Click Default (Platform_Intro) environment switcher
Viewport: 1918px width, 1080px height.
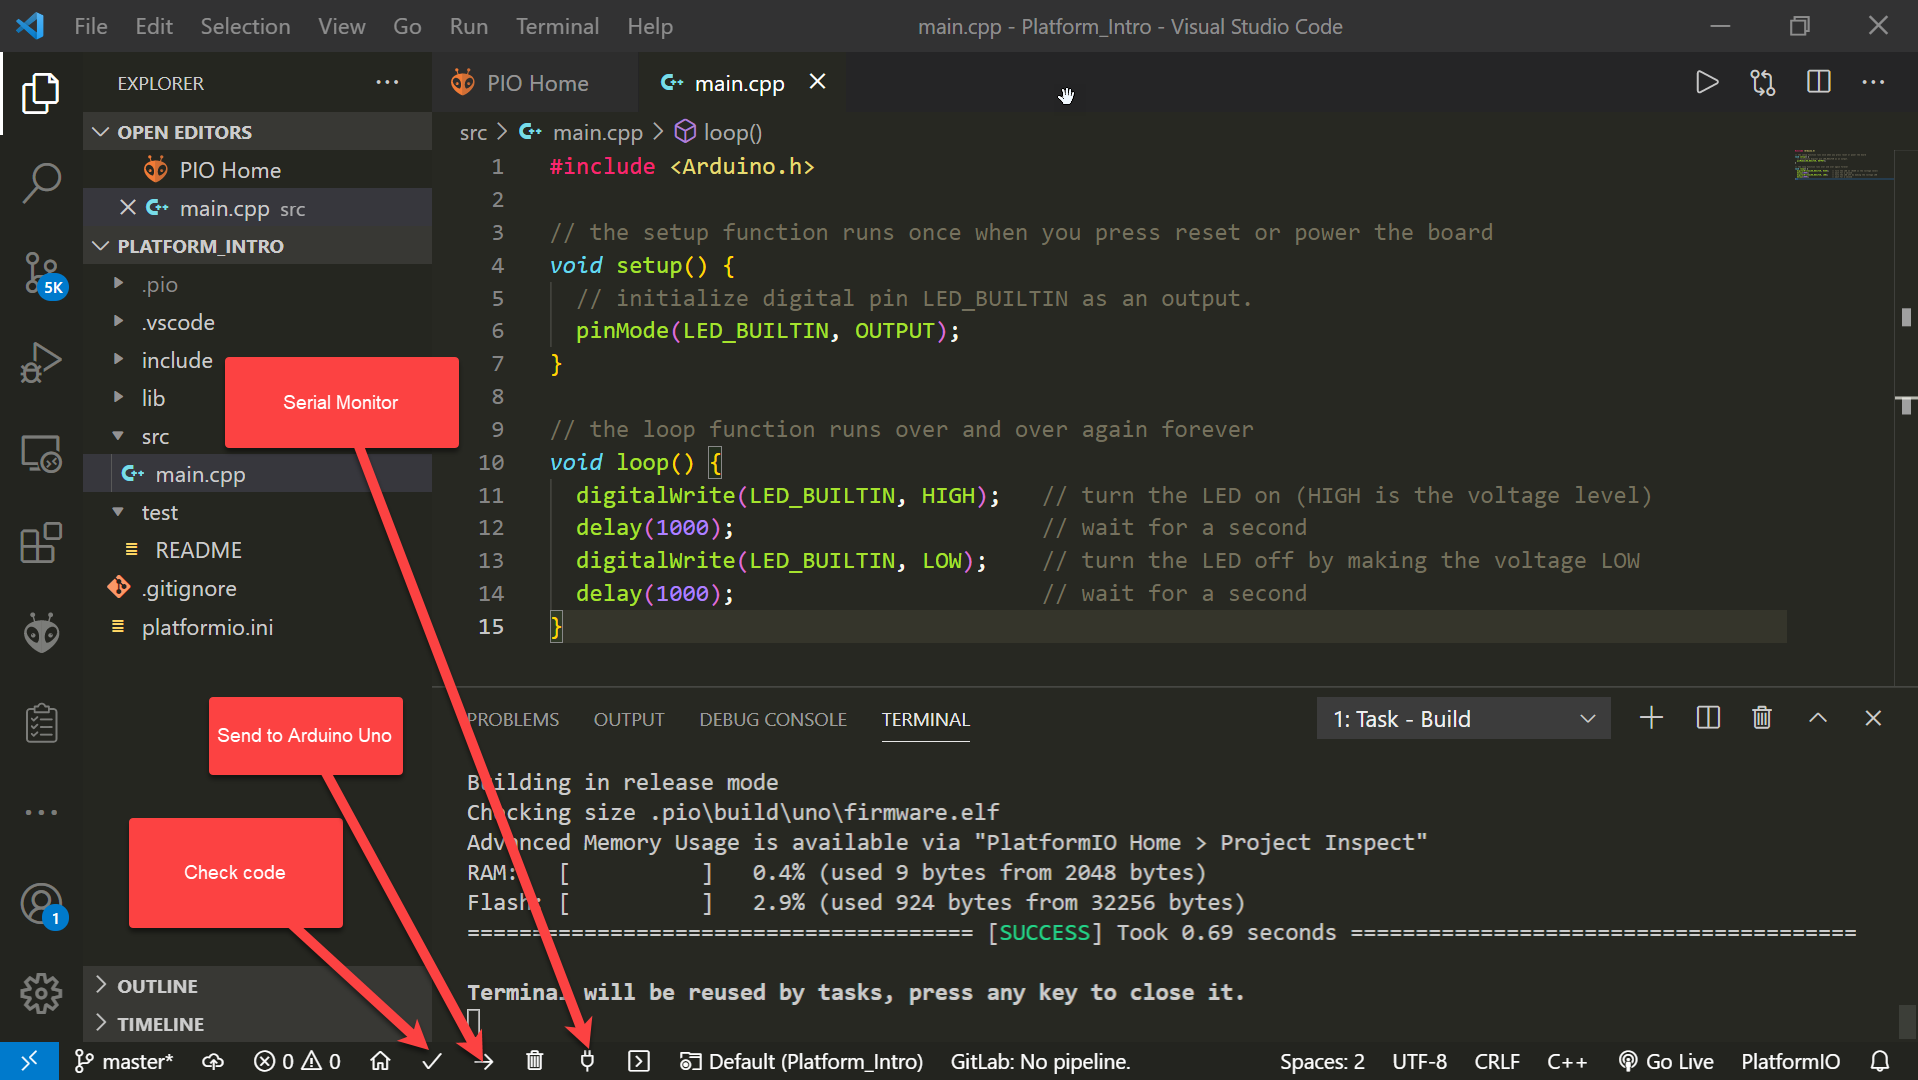tap(801, 1061)
